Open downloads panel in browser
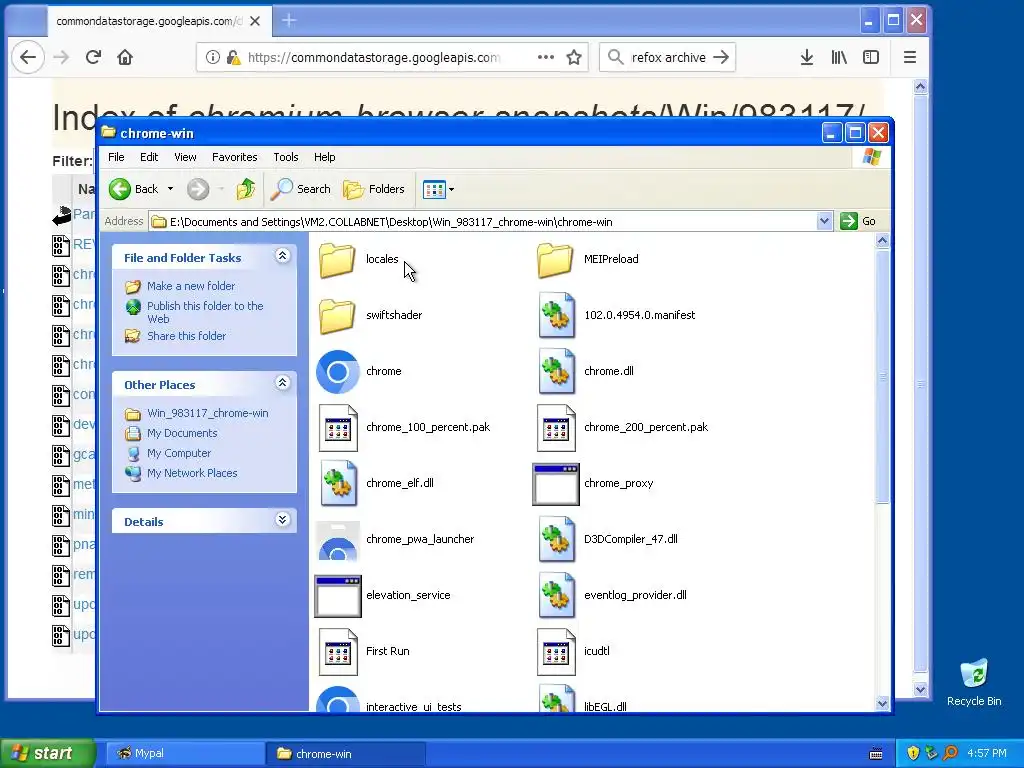 (x=807, y=57)
